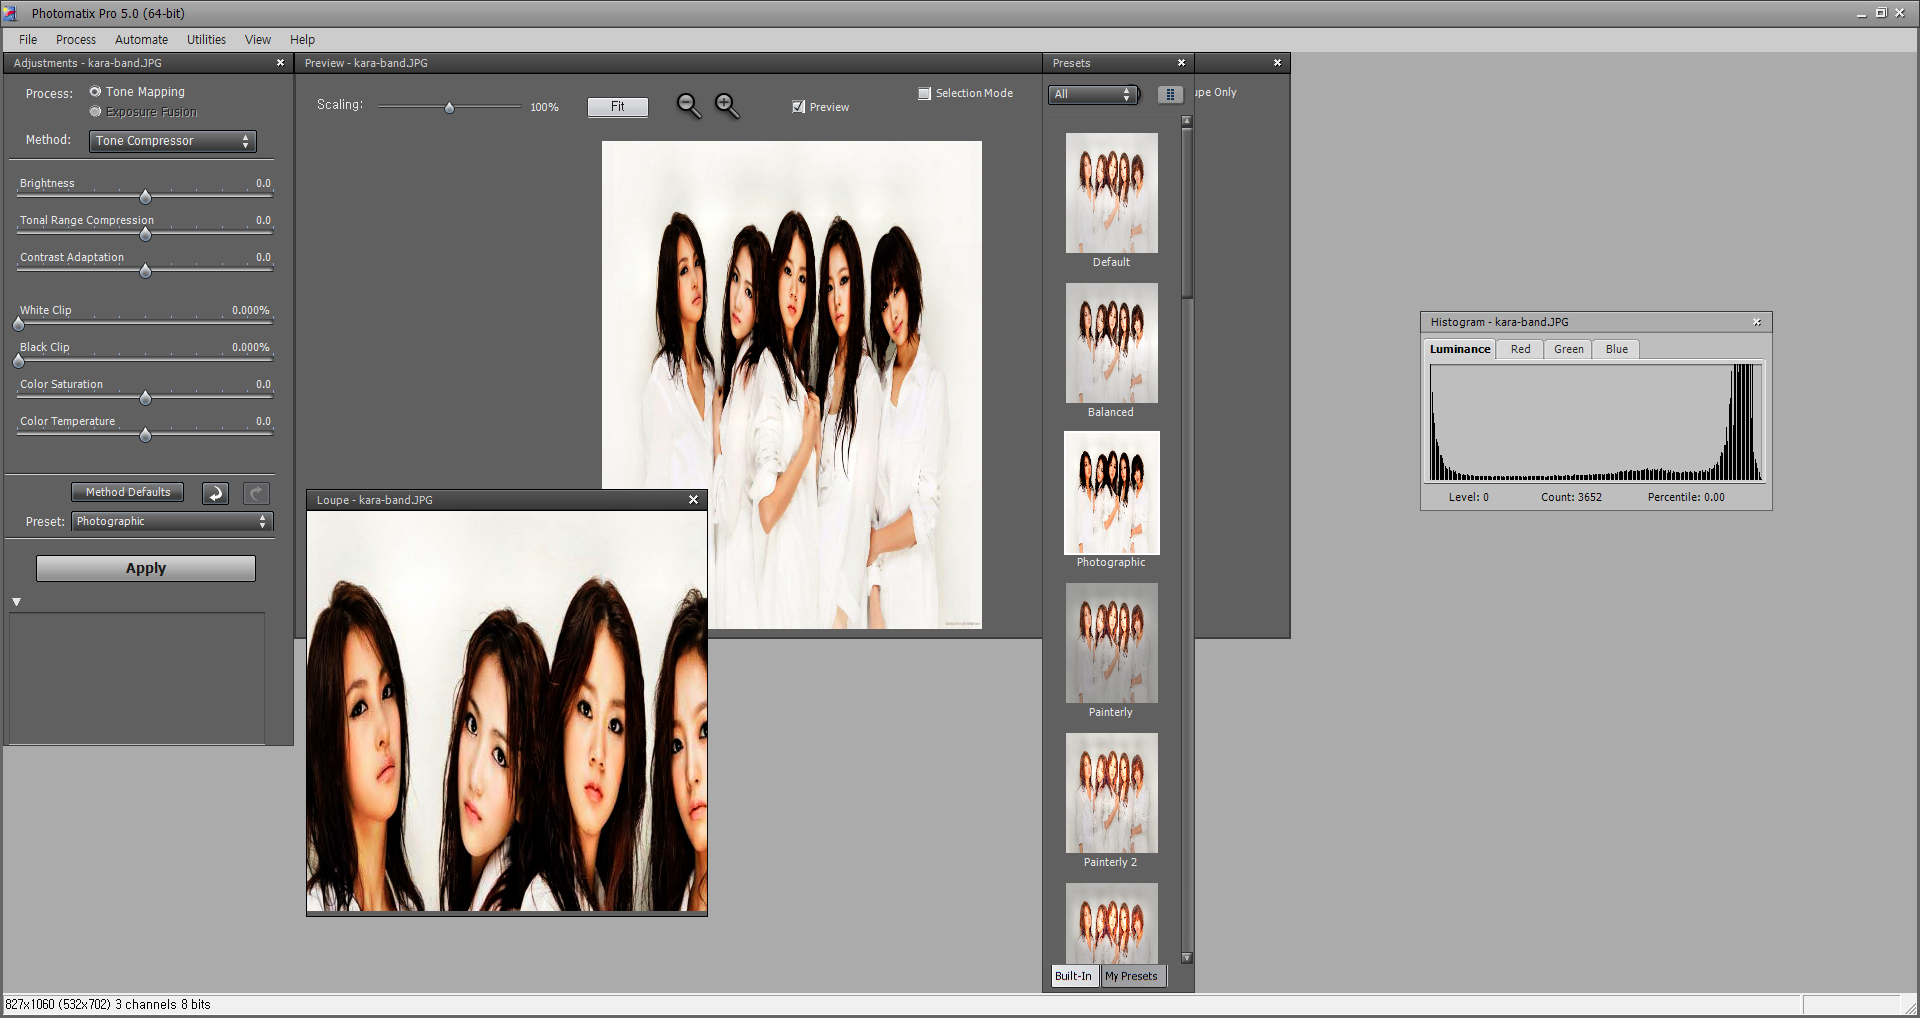Click the Fit scaling button
Viewport: 1920px width, 1018px height.
617,107
